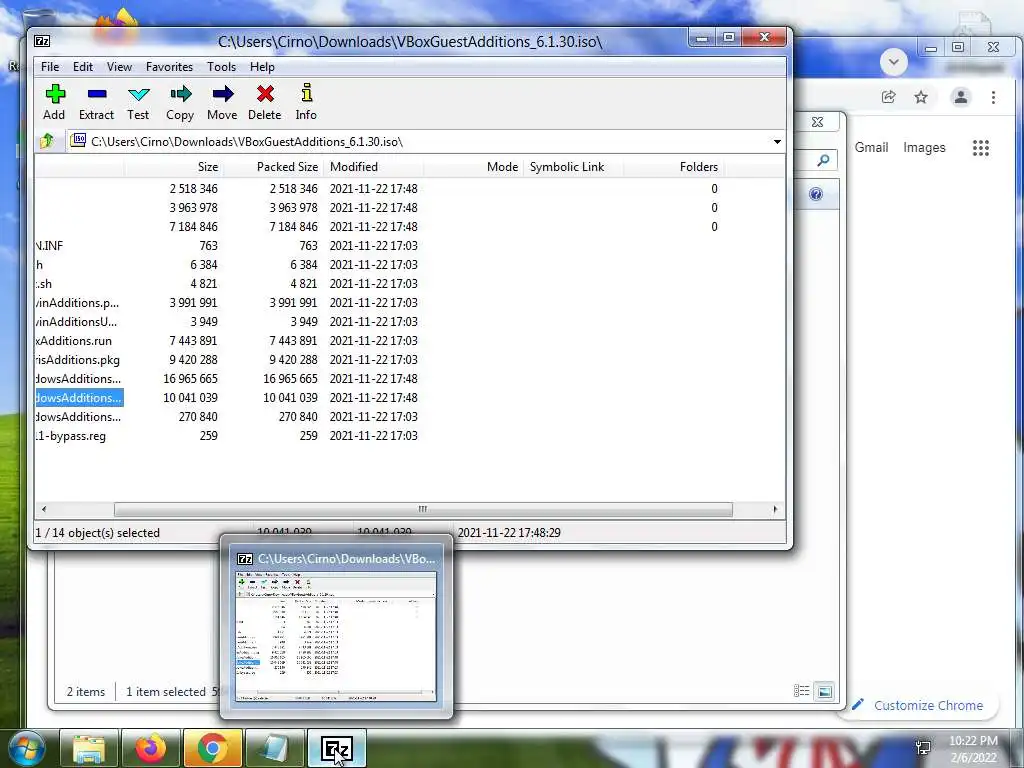Open the blue help icon in Explorer
The height and width of the screenshot is (768, 1024).
(816, 194)
